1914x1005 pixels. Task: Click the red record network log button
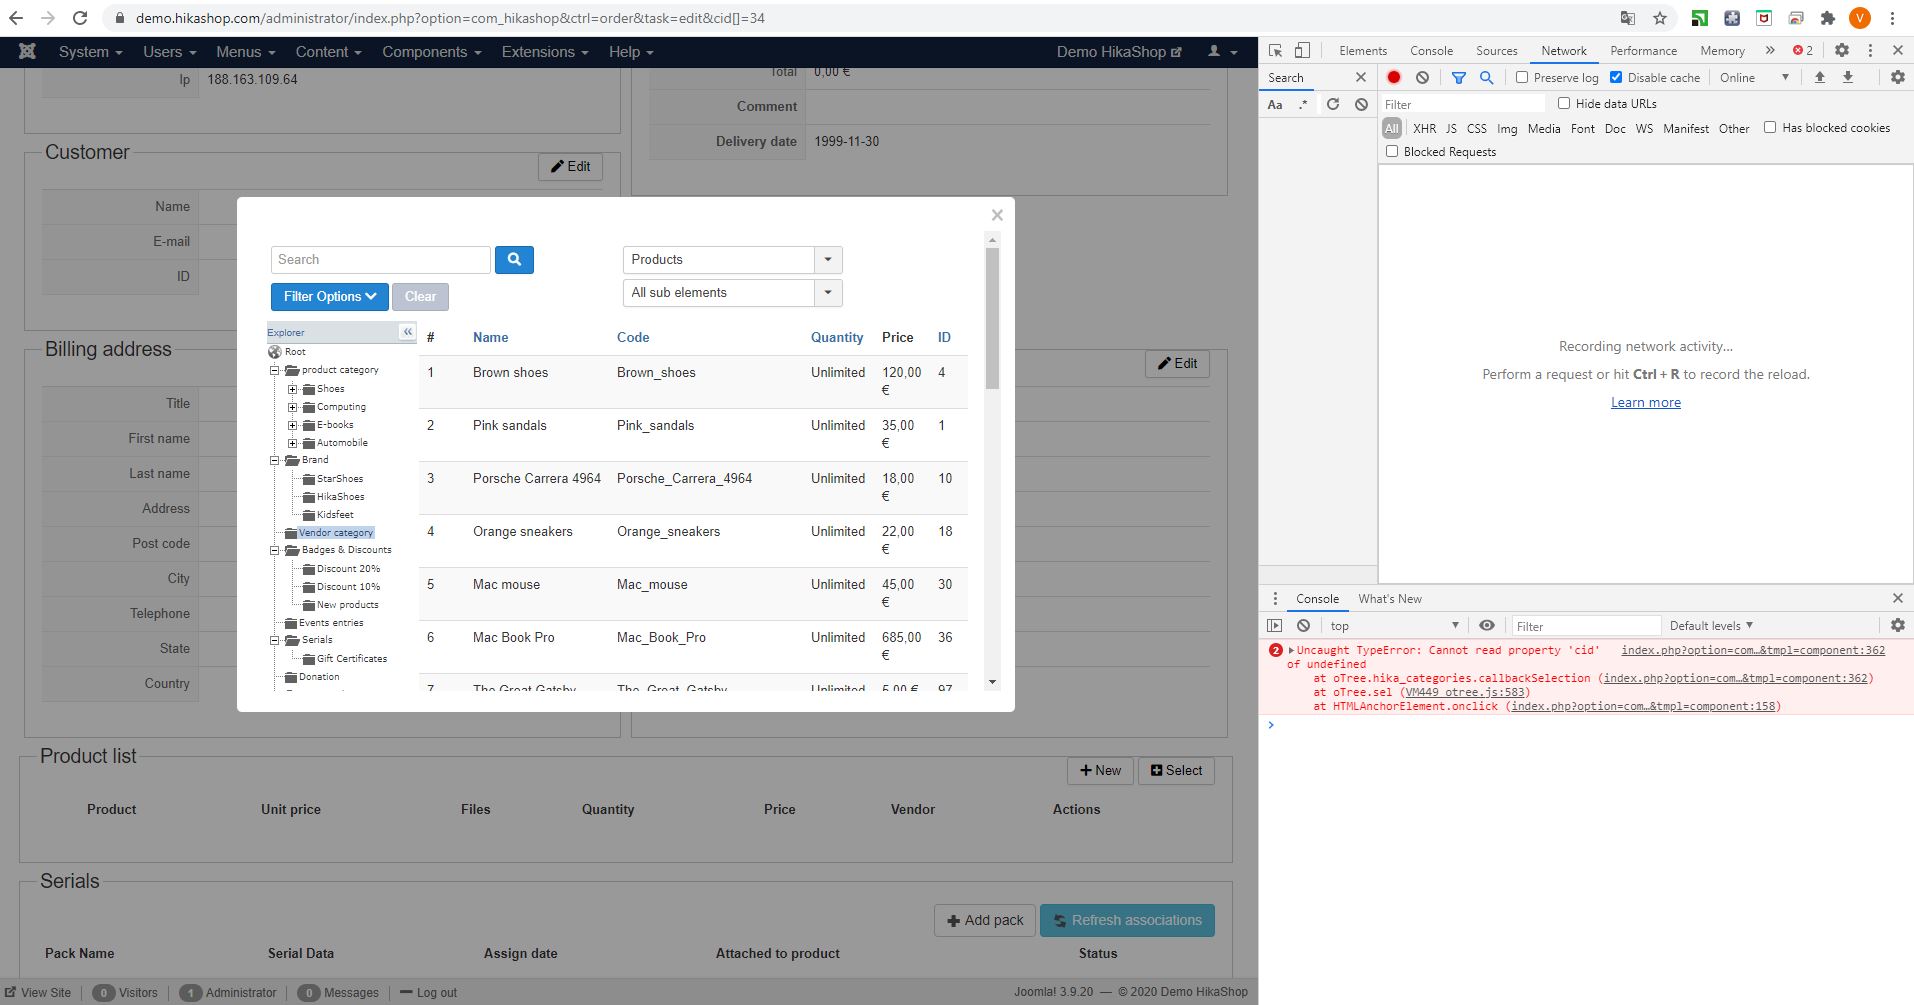1393,78
